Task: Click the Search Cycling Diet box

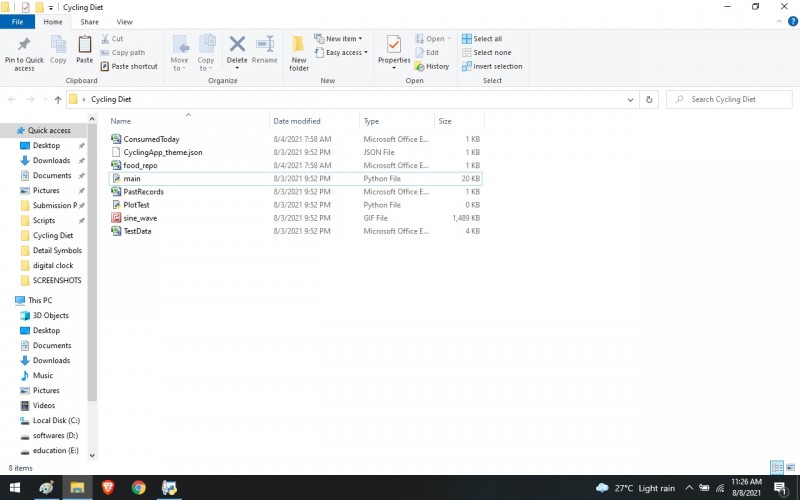Action: coord(730,99)
